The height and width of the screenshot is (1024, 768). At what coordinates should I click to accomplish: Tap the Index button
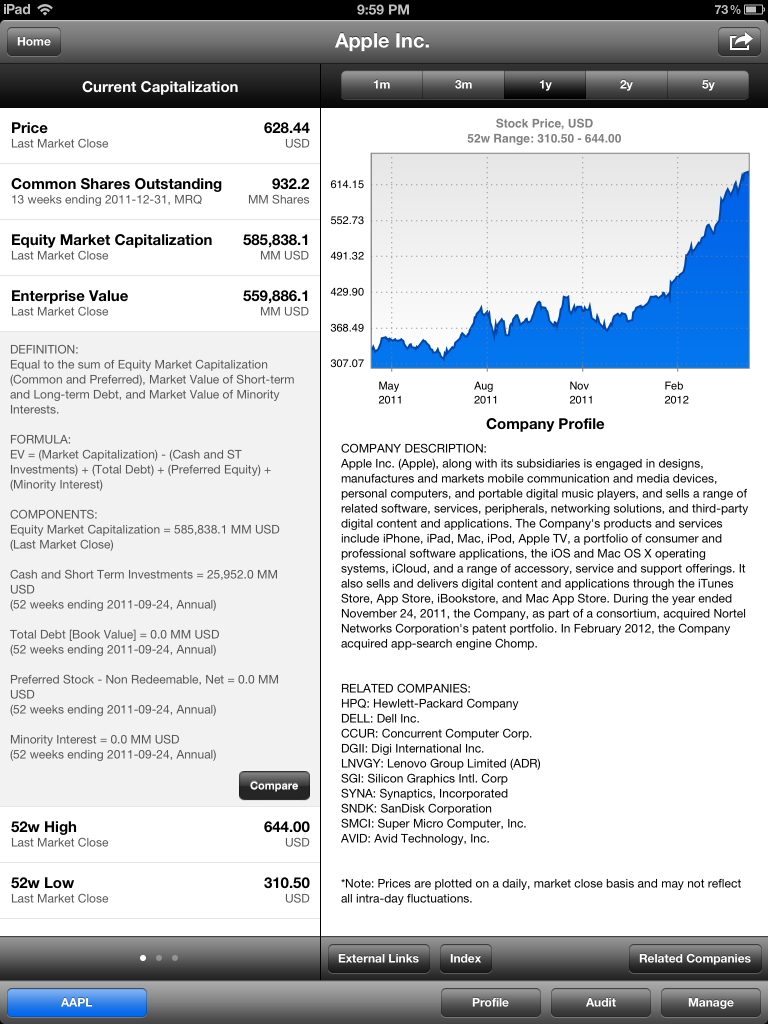[465, 959]
